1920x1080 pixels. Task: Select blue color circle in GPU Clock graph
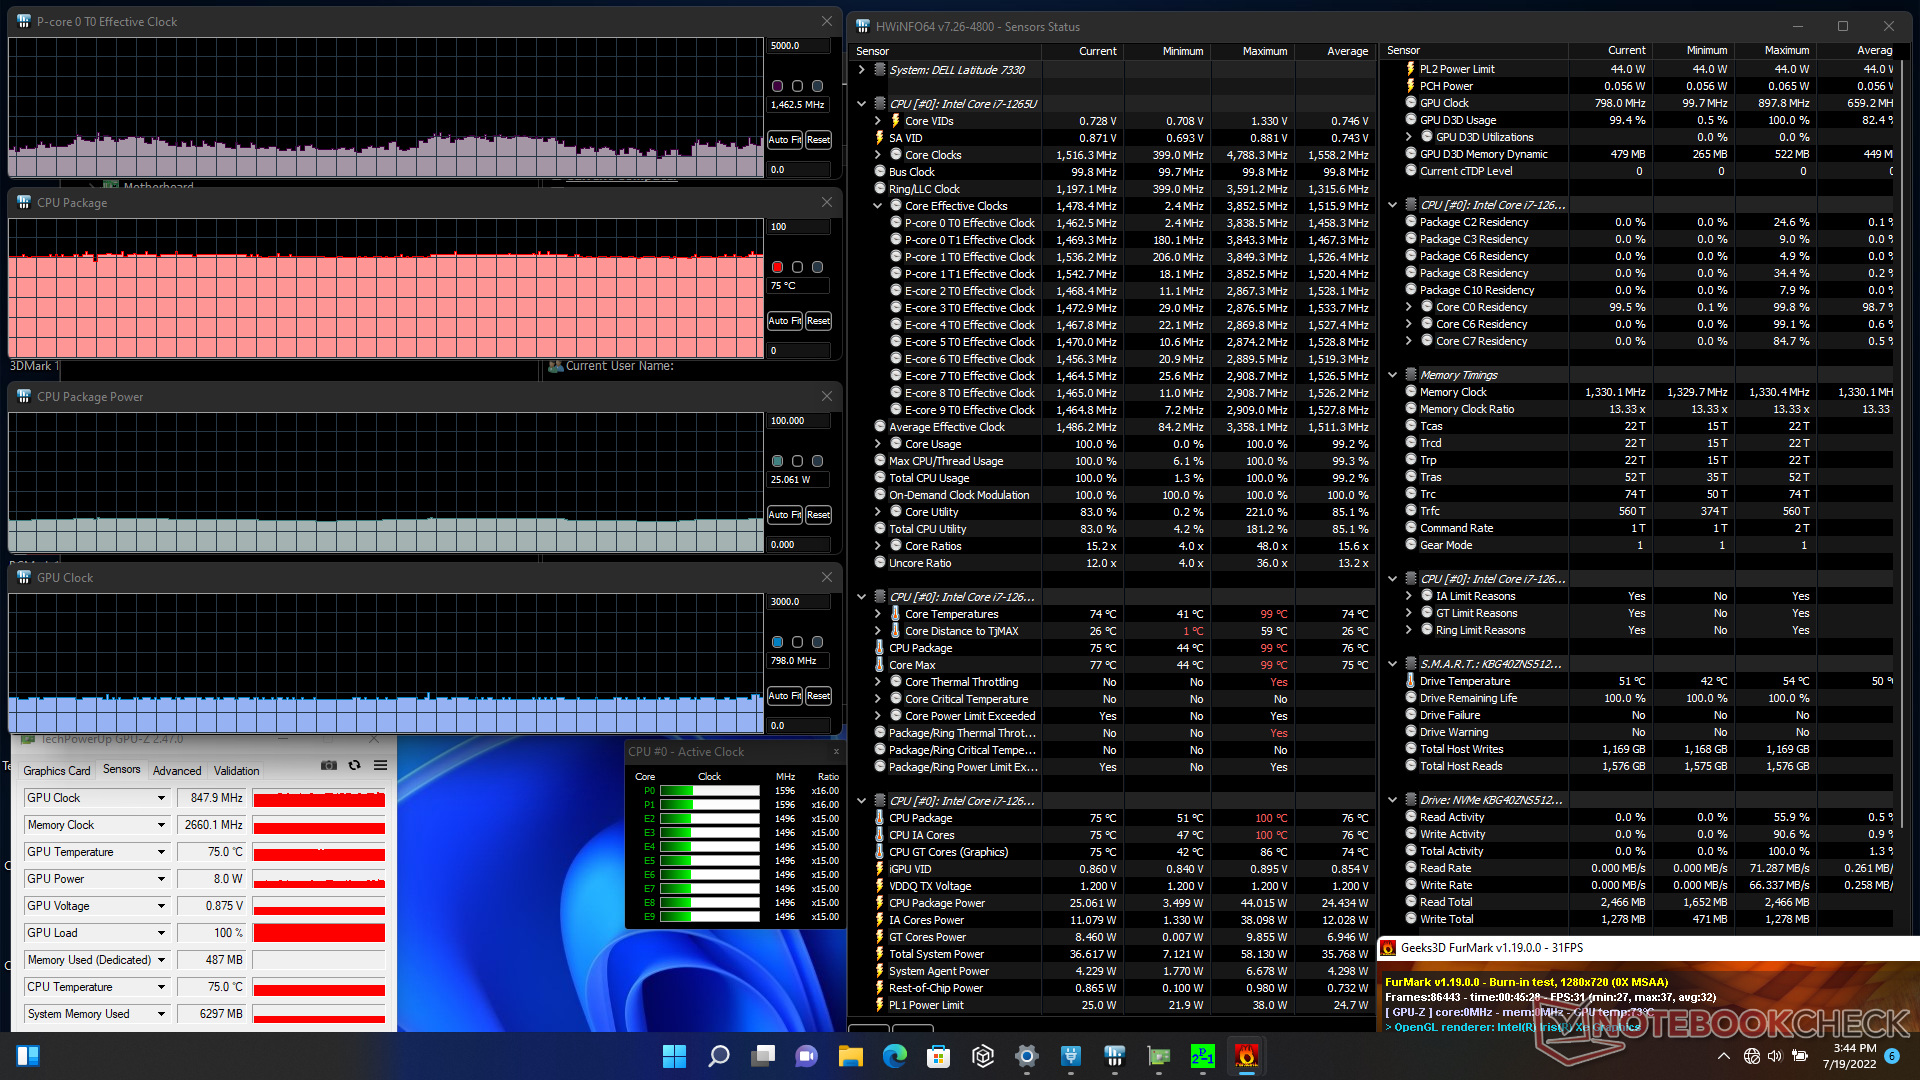click(777, 642)
